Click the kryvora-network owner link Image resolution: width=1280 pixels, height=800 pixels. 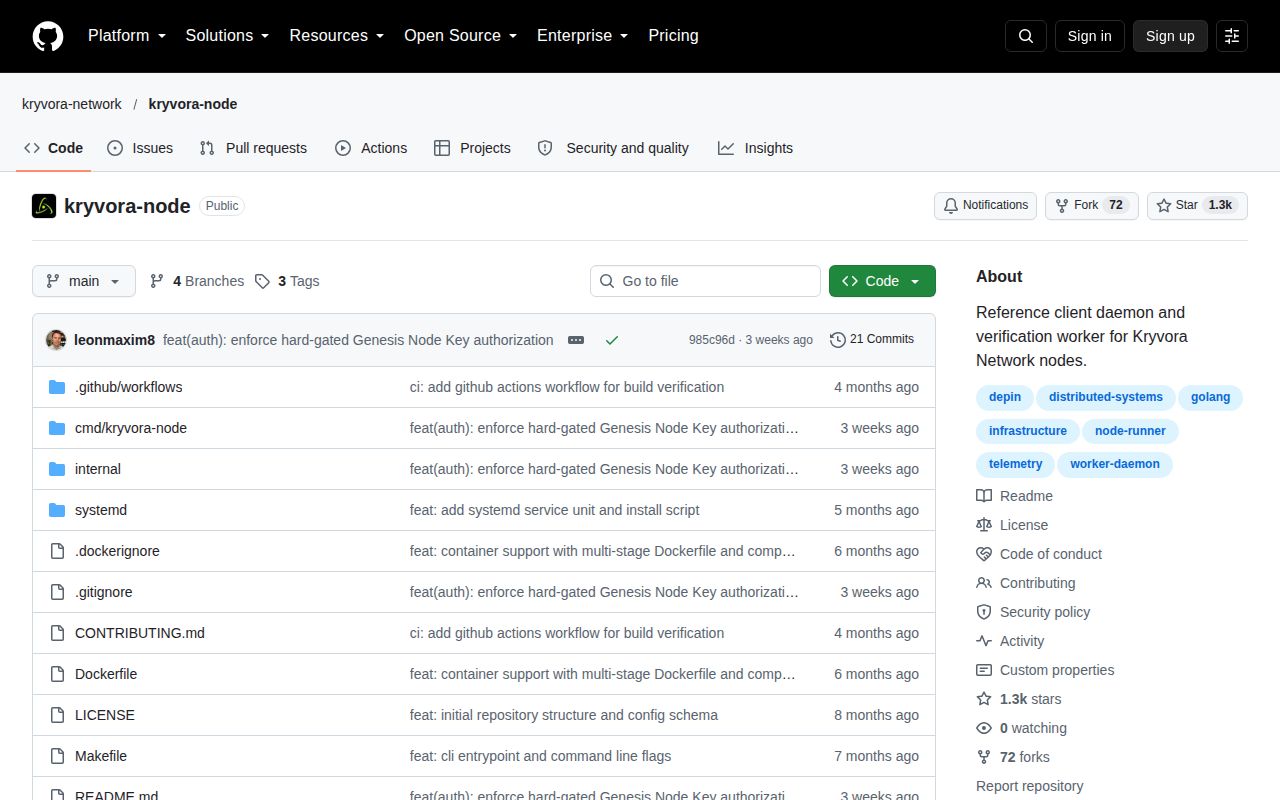coord(72,104)
